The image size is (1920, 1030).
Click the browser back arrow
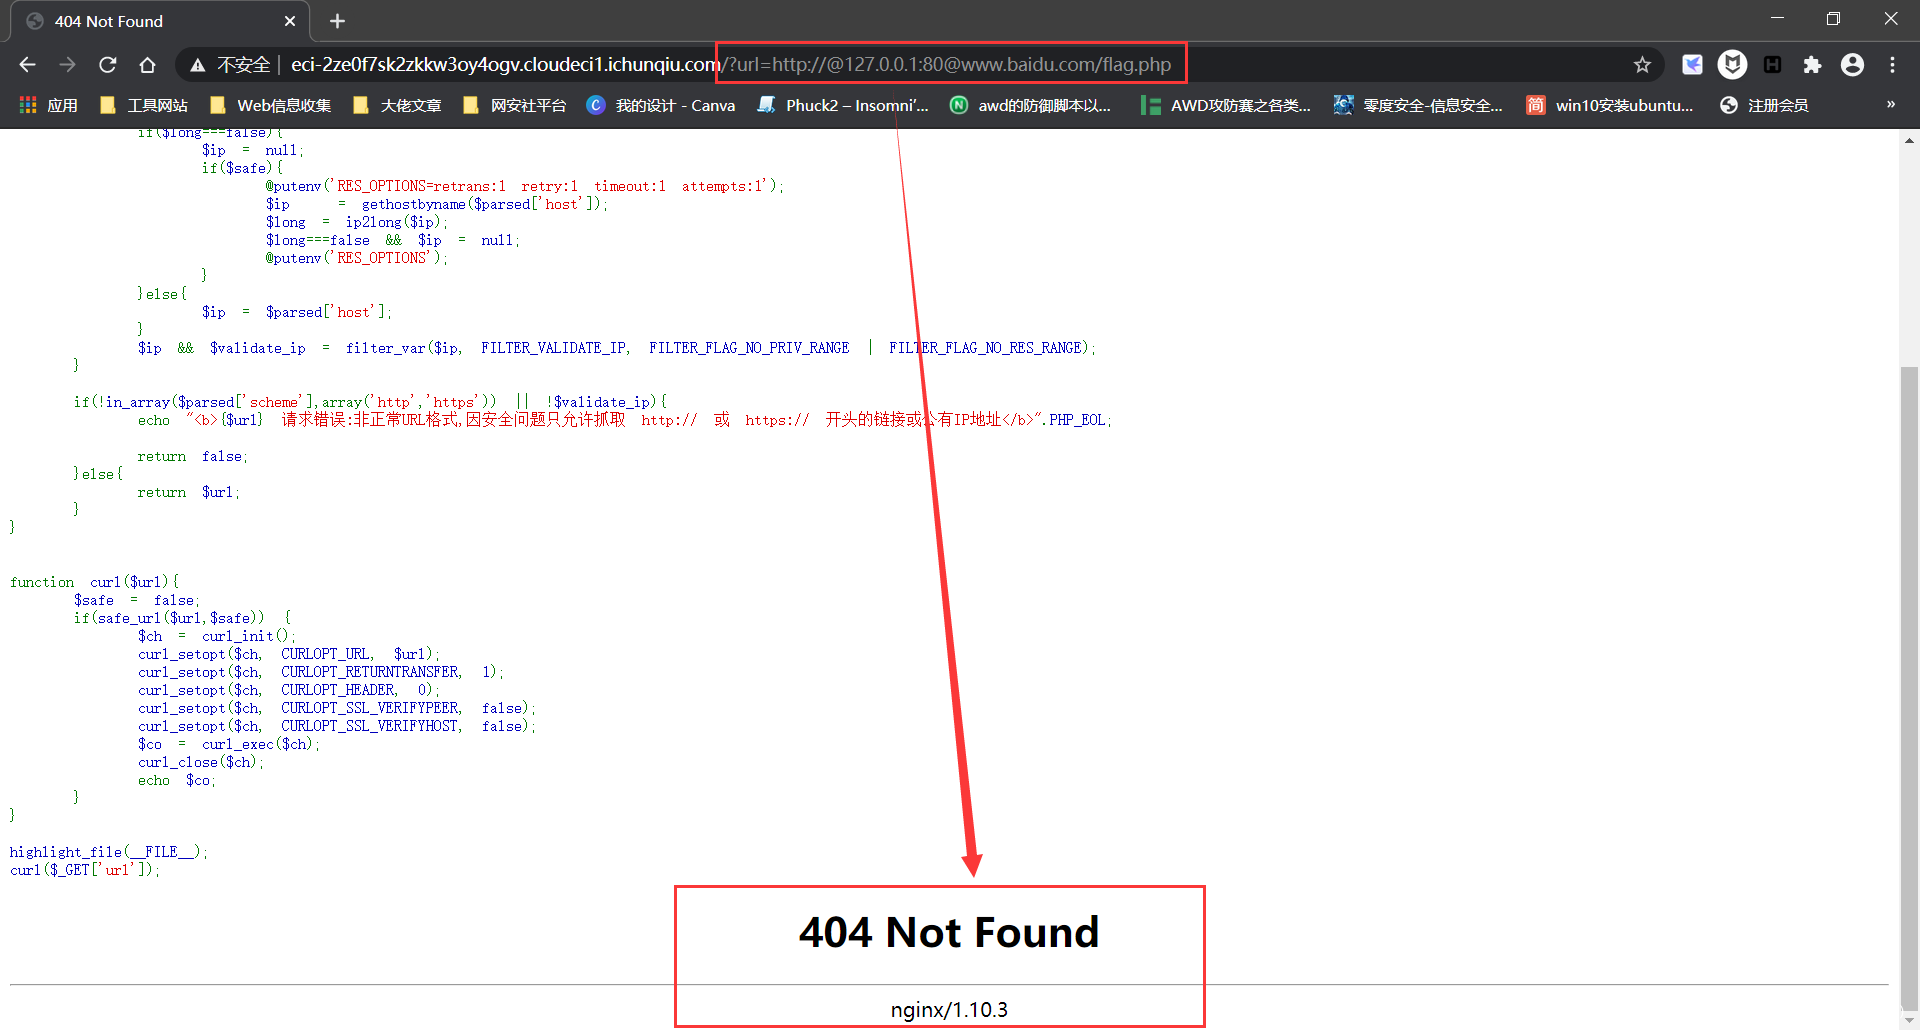27,65
